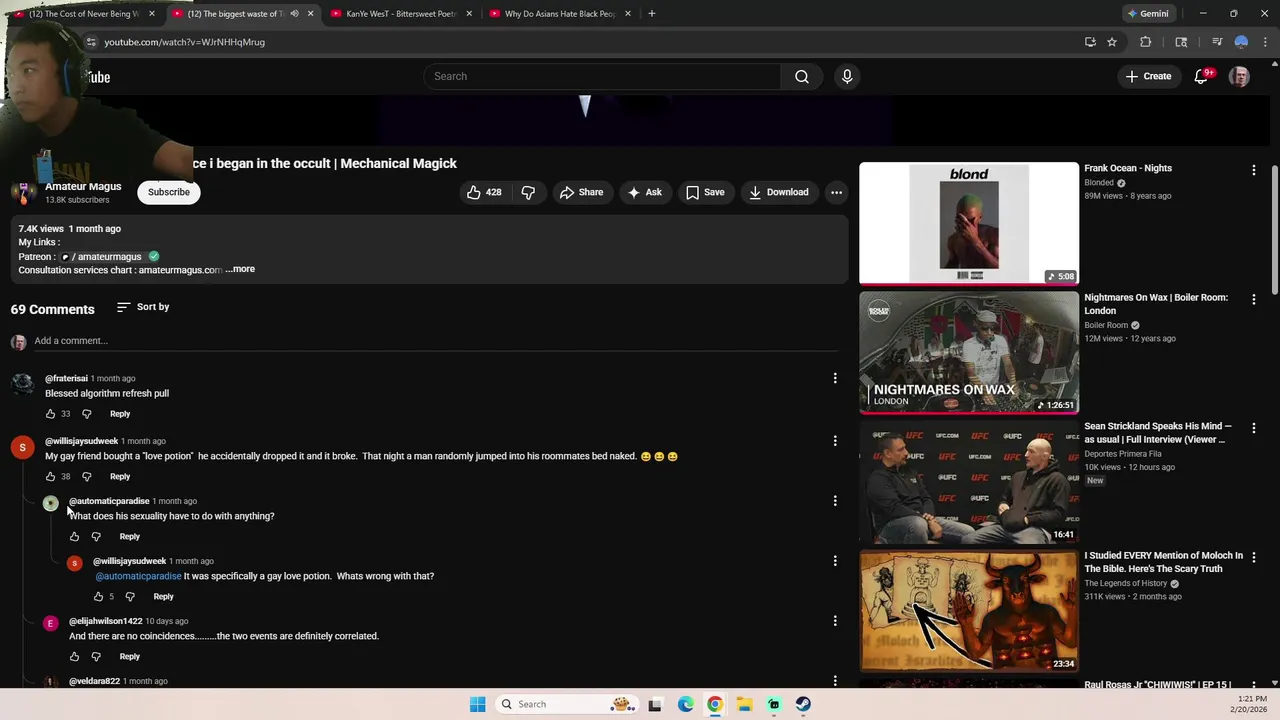Click the address bar URL
The image size is (1280, 720).
tap(185, 42)
